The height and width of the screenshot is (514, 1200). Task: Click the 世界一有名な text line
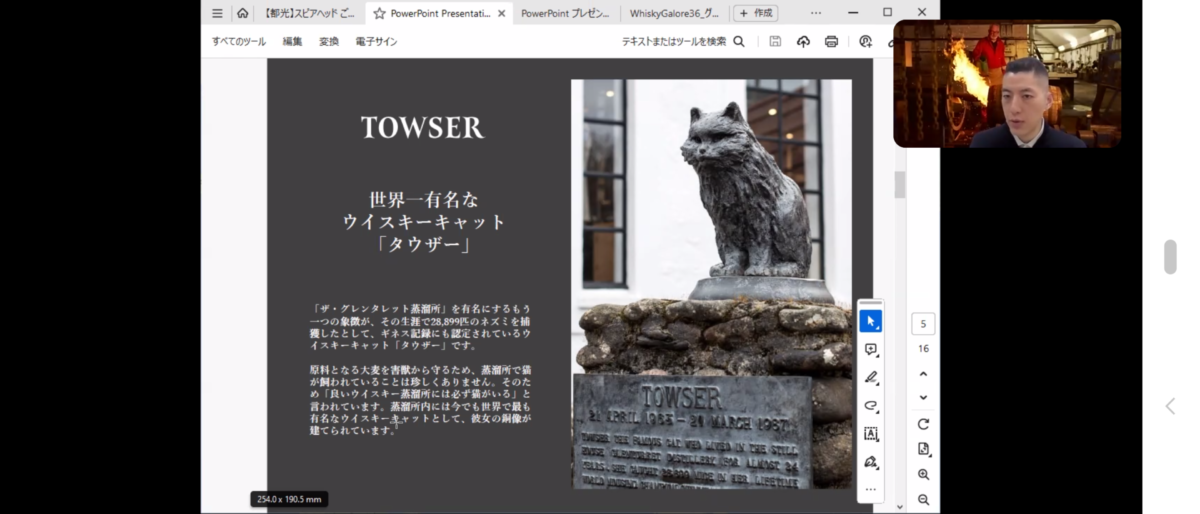[424, 199]
